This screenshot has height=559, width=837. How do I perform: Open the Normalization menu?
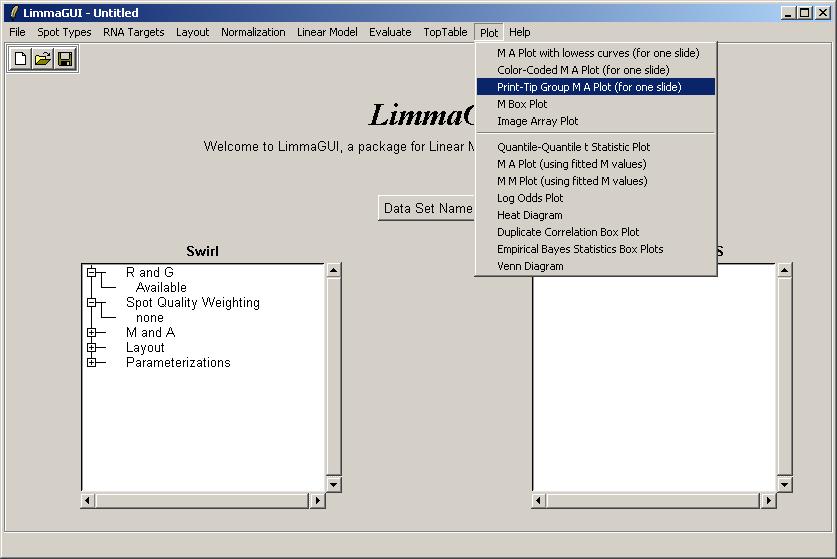[x=253, y=32]
